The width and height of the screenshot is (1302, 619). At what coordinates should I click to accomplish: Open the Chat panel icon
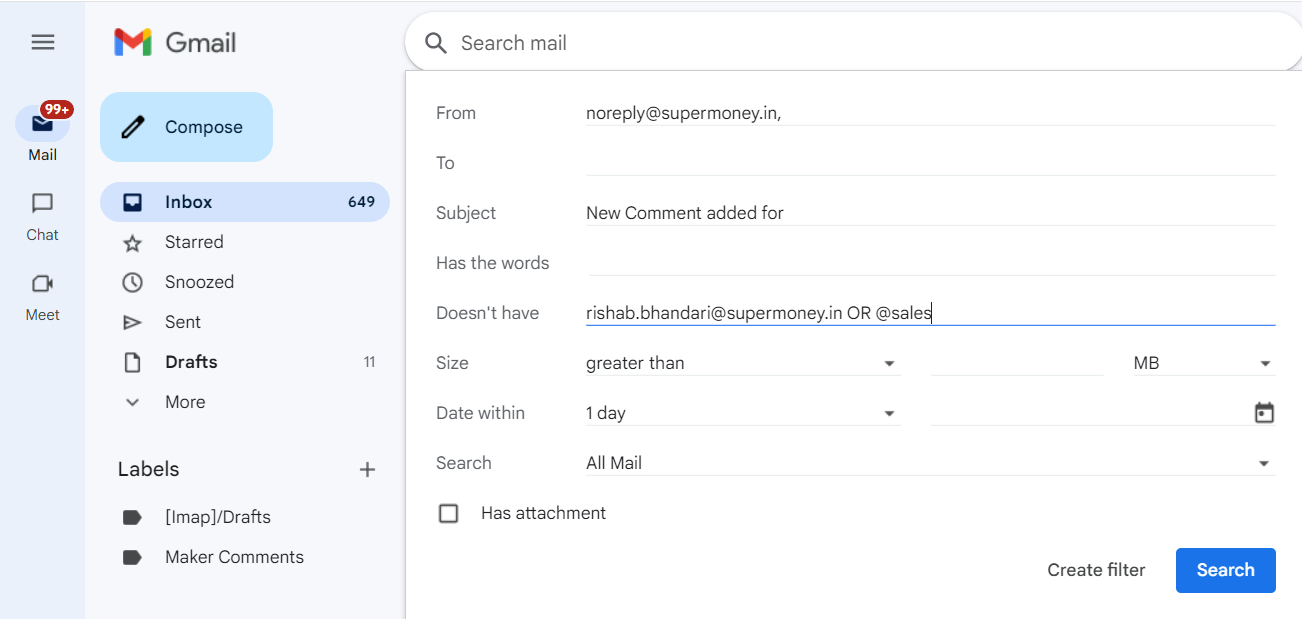[42, 203]
